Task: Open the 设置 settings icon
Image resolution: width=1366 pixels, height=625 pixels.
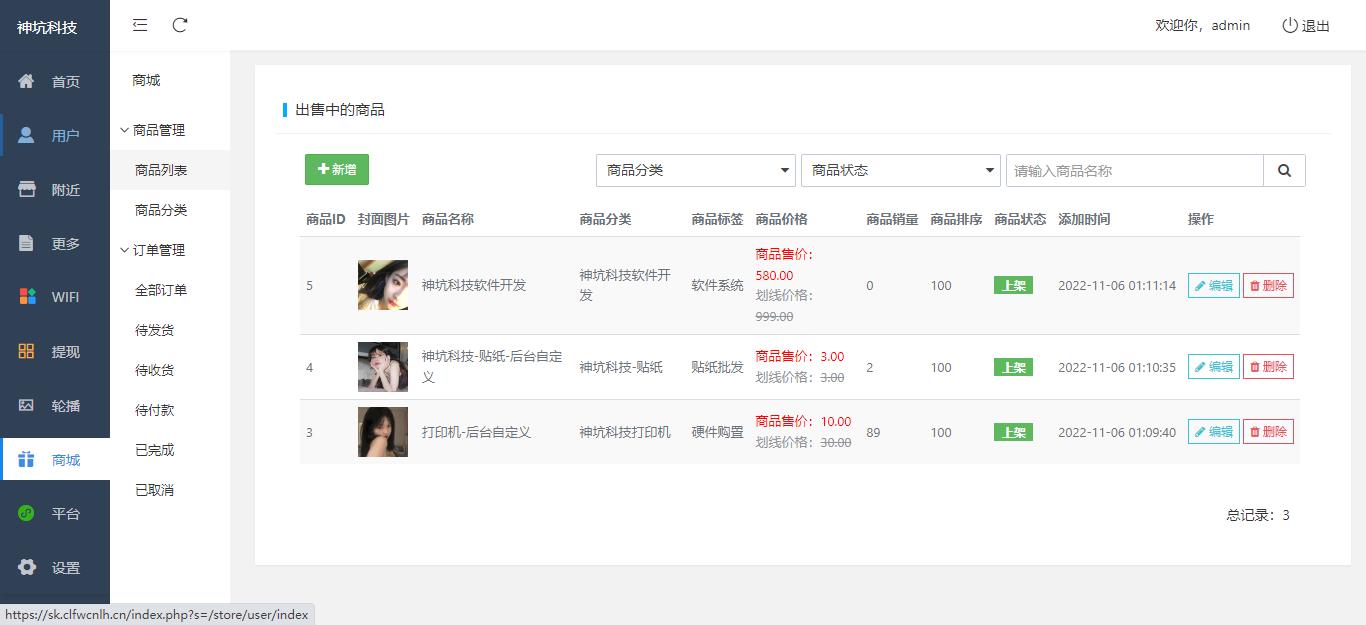Action: click(27, 567)
